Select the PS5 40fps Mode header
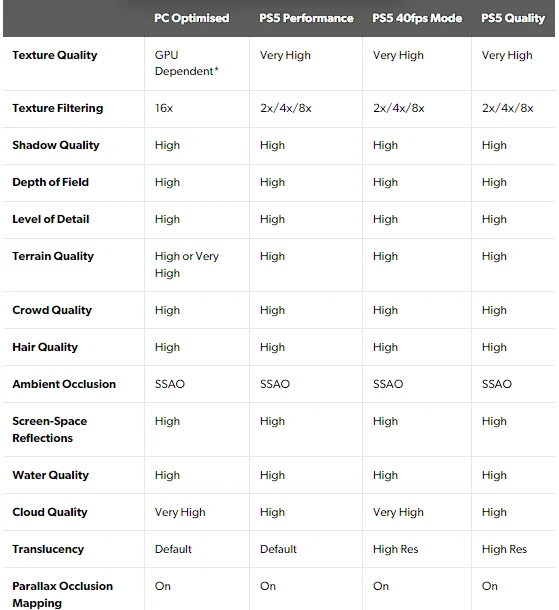This screenshot has width=559, height=610. pos(417,18)
